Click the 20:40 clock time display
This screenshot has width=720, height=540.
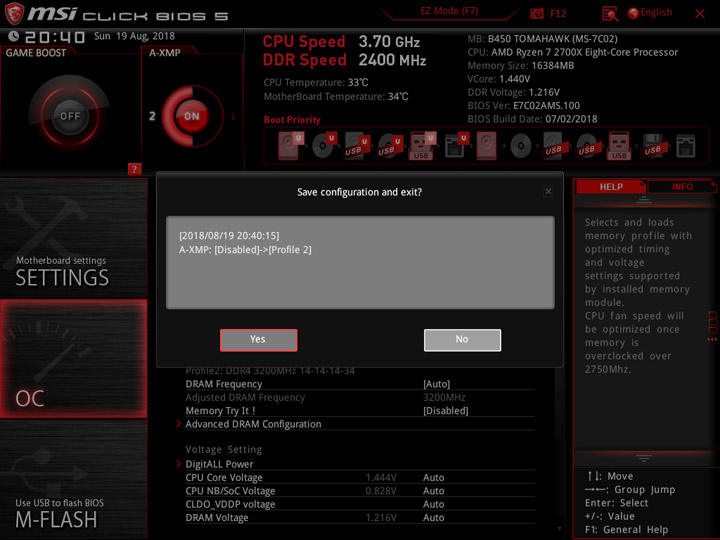click(55, 37)
